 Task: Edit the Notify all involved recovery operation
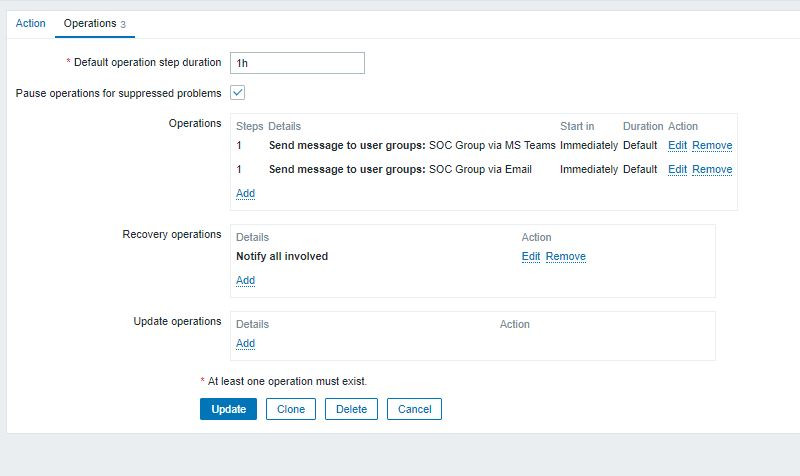(531, 256)
